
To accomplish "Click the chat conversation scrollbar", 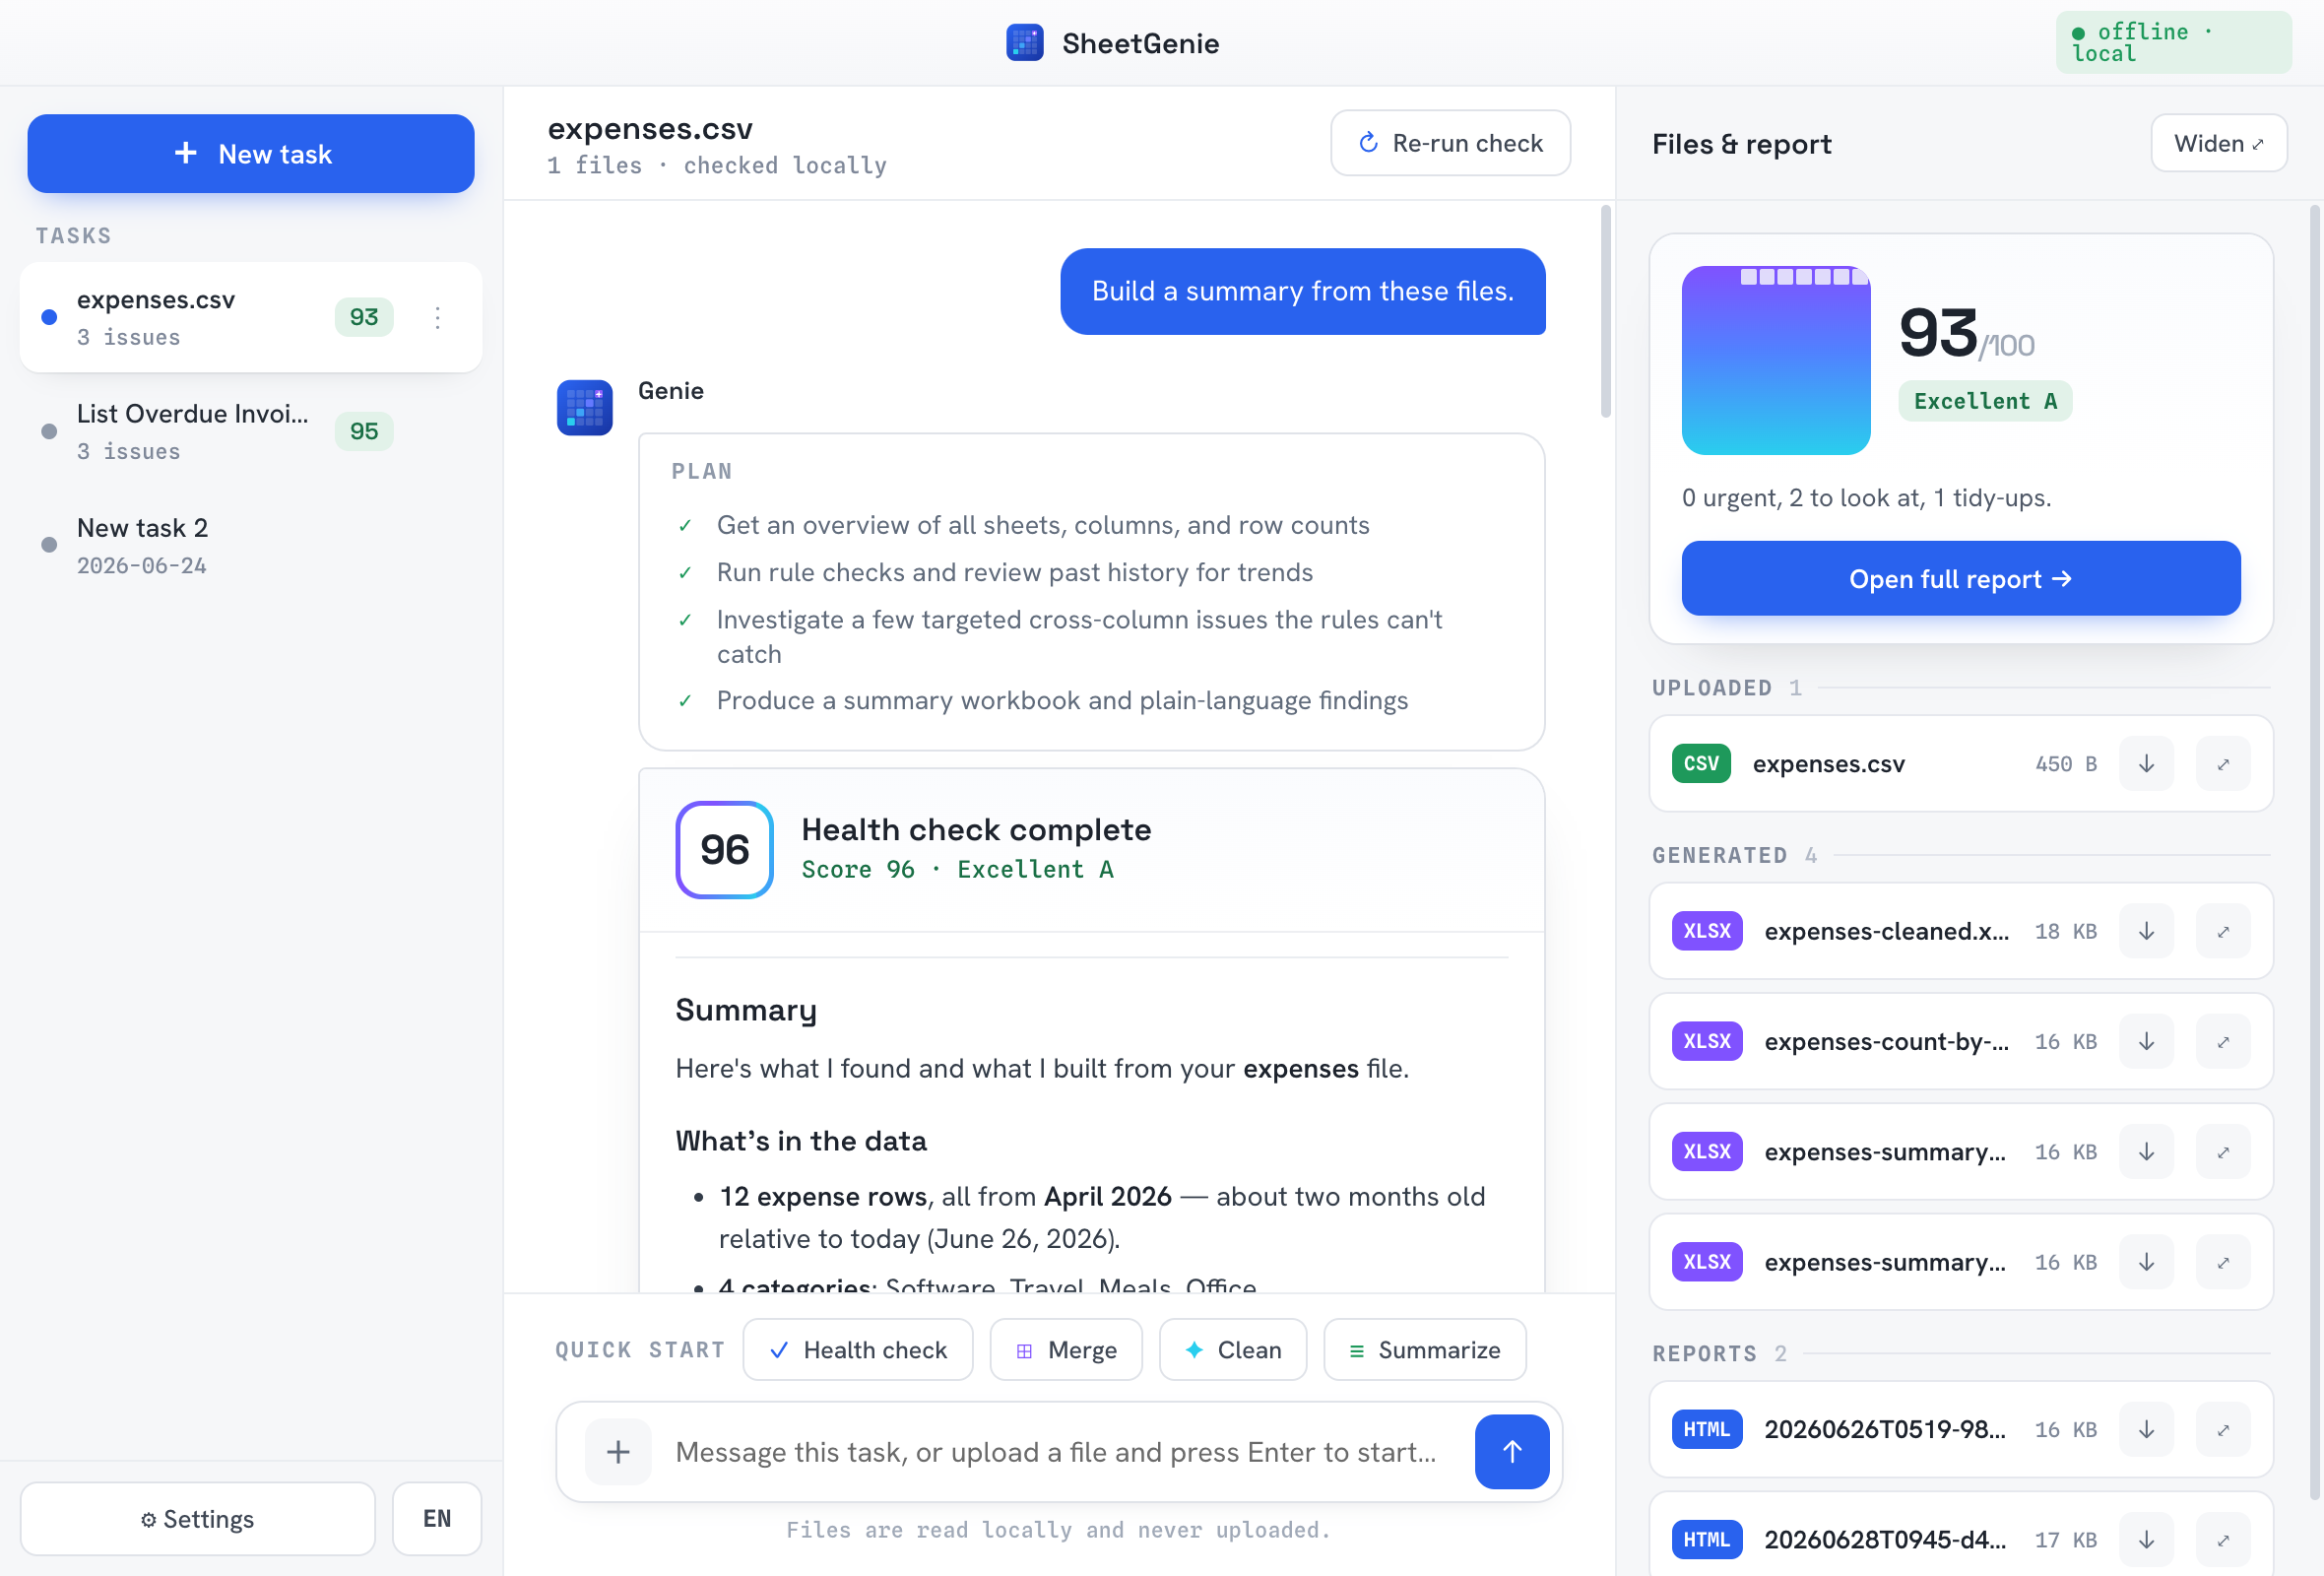I will pyautogui.click(x=1606, y=311).
